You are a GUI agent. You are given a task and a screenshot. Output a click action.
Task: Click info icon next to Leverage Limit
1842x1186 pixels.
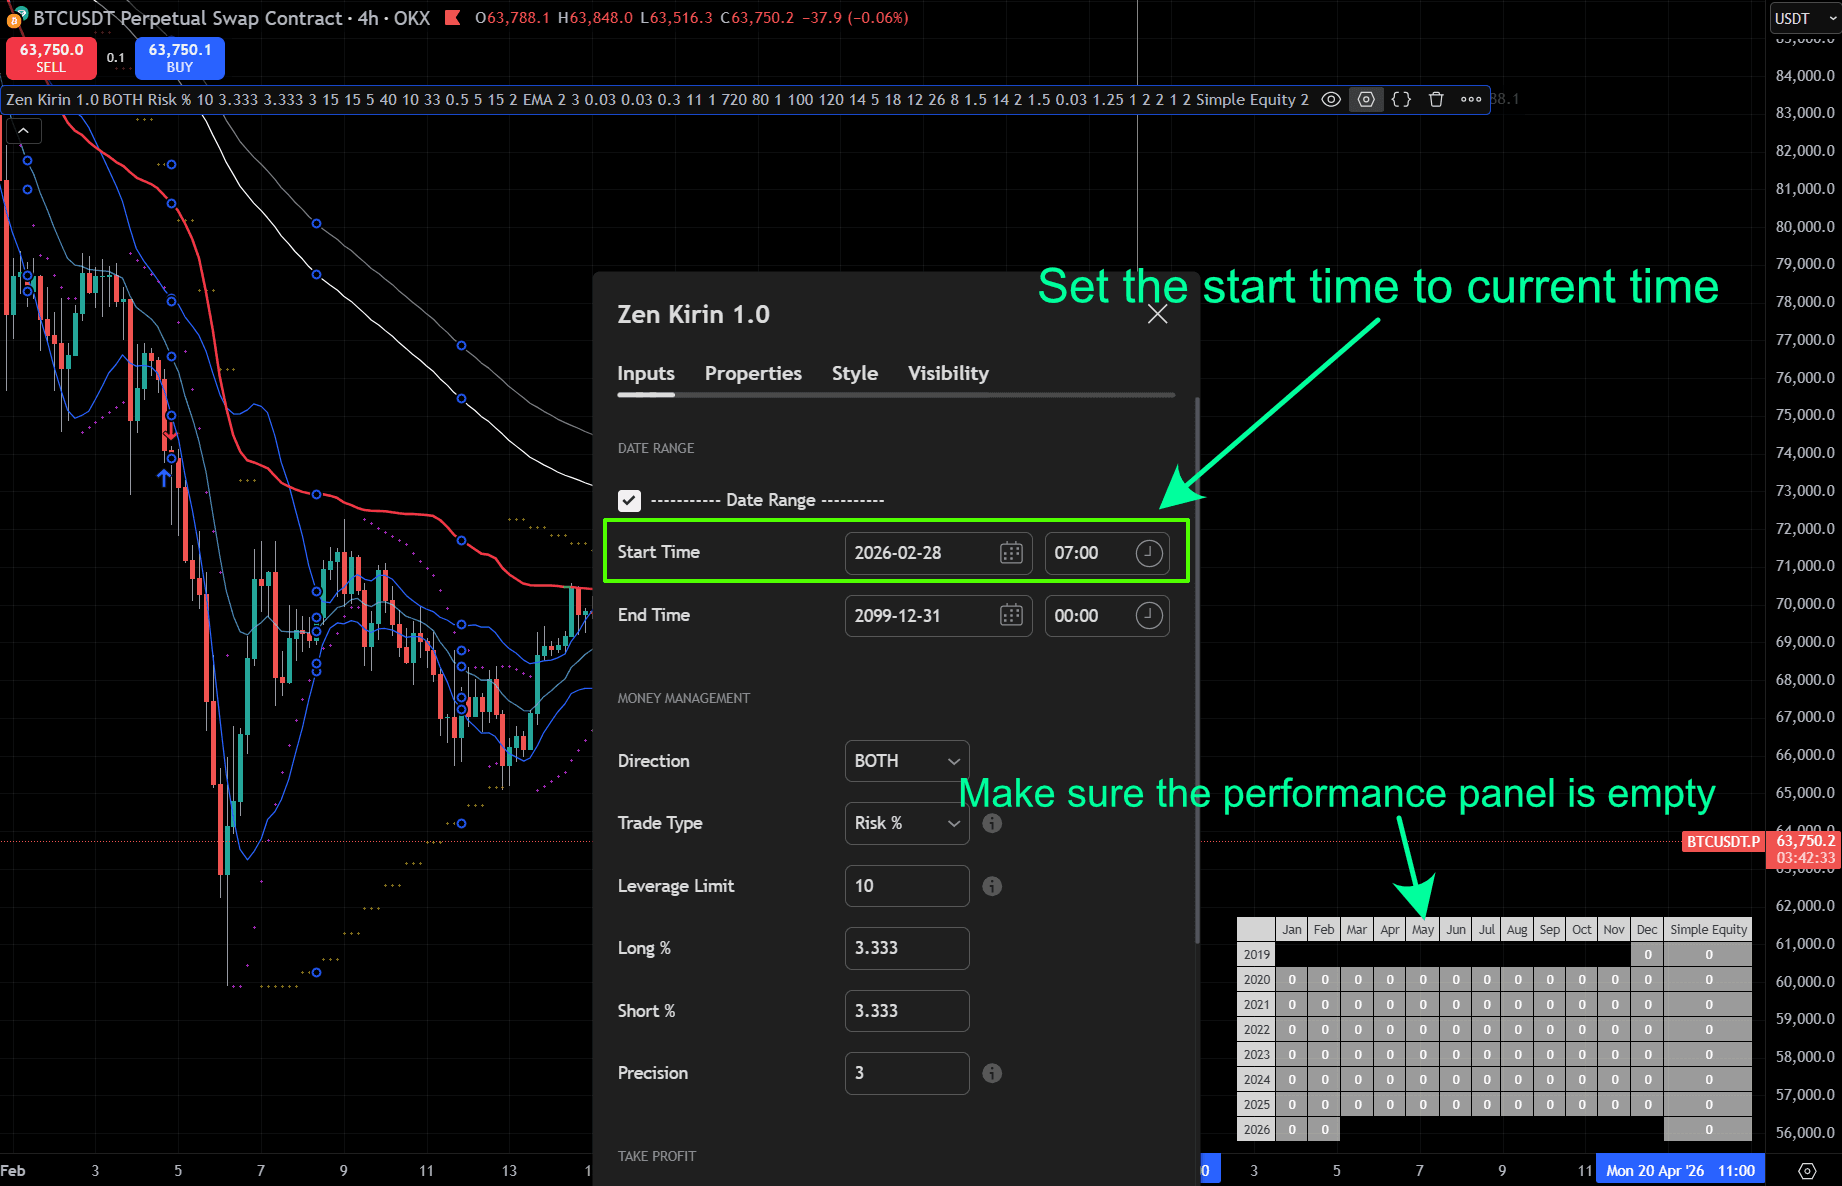coord(992,886)
